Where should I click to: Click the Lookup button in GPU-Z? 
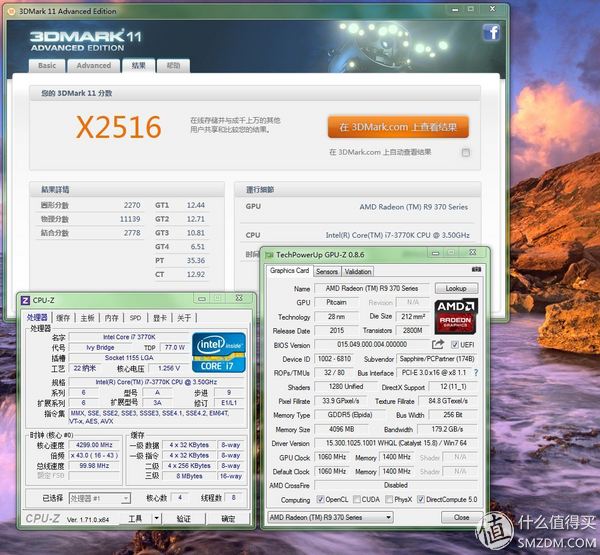click(456, 288)
